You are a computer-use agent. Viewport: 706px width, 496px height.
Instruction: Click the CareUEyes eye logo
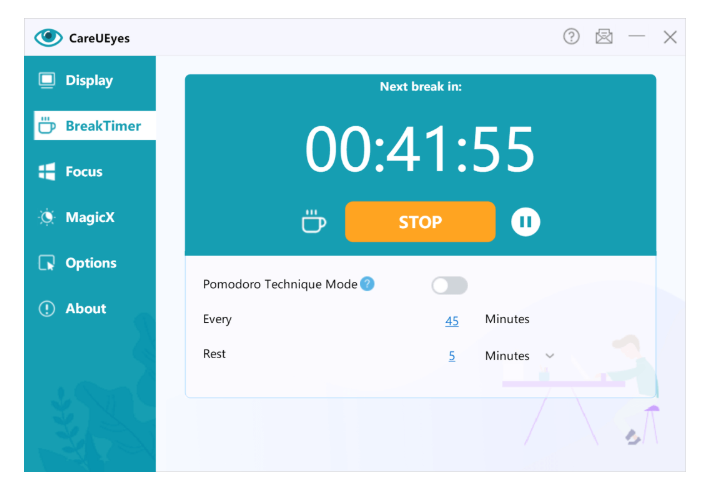click(x=49, y=37)
